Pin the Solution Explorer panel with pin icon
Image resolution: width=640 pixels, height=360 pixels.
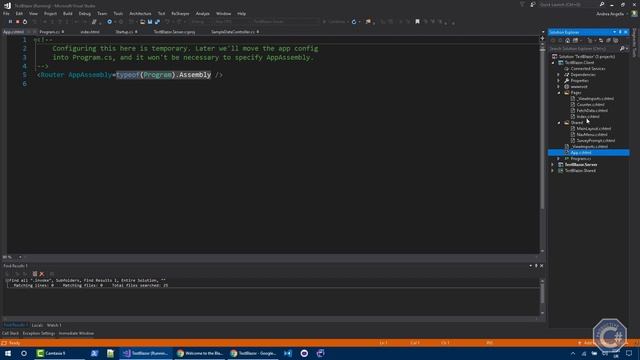click(x=620, y=32)
